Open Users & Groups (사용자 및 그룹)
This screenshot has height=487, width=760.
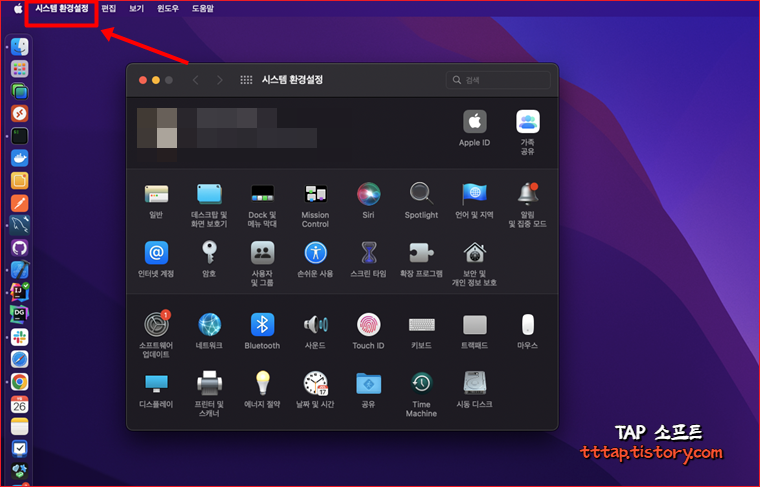262,252
